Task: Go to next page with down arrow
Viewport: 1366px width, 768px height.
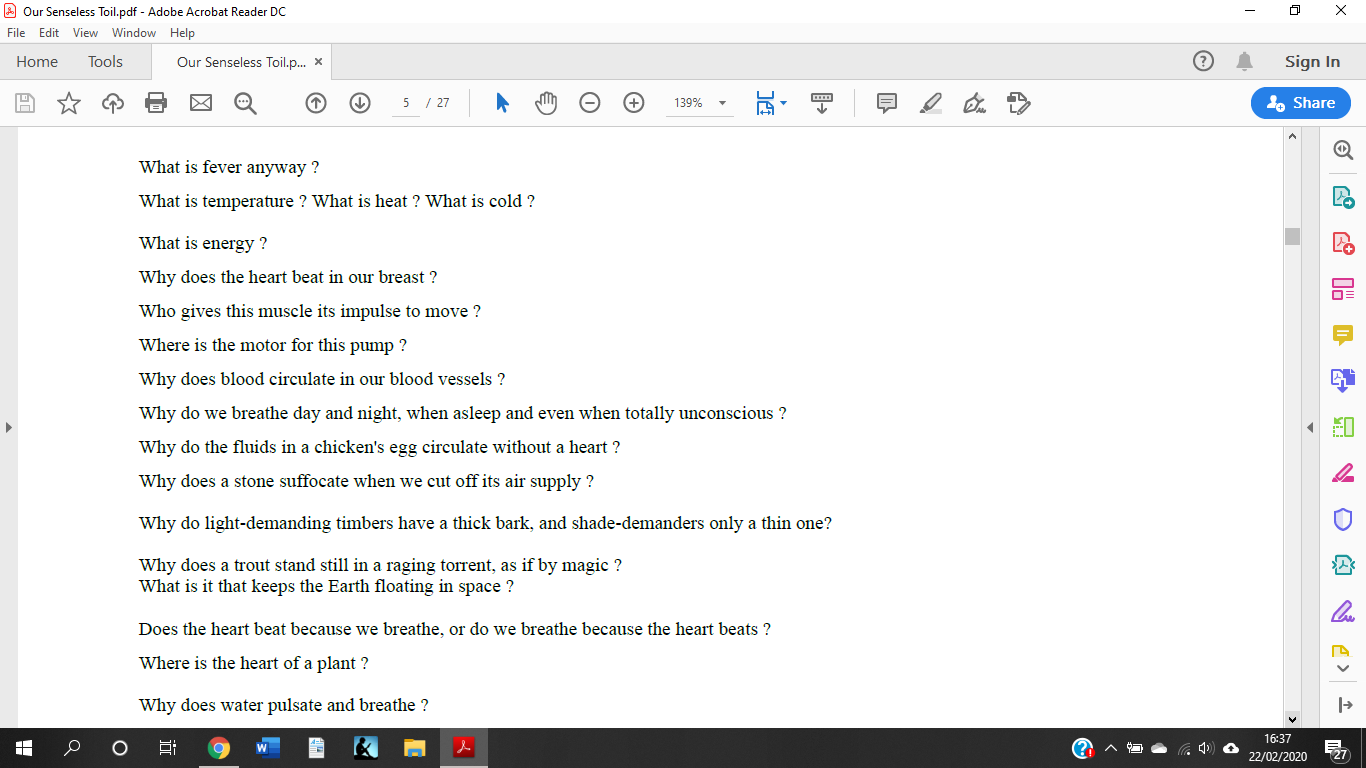Action: click(x=360, y=103)
